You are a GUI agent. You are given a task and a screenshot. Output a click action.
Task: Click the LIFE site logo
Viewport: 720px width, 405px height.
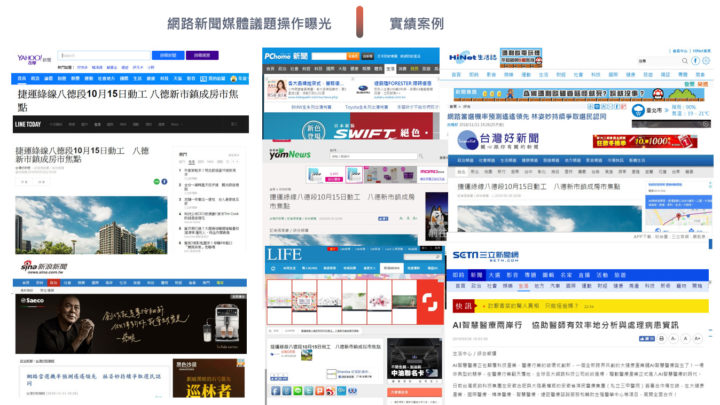(x=287, y=254)
